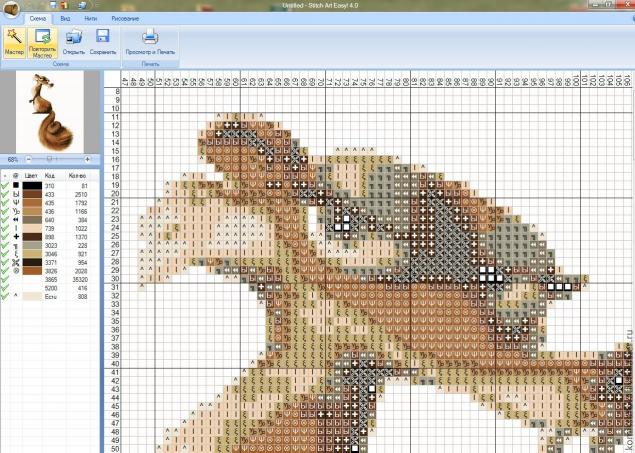Click the cross symbol of thread 3371
Viewport: 635px width, 453px height.
coord(16,262)
